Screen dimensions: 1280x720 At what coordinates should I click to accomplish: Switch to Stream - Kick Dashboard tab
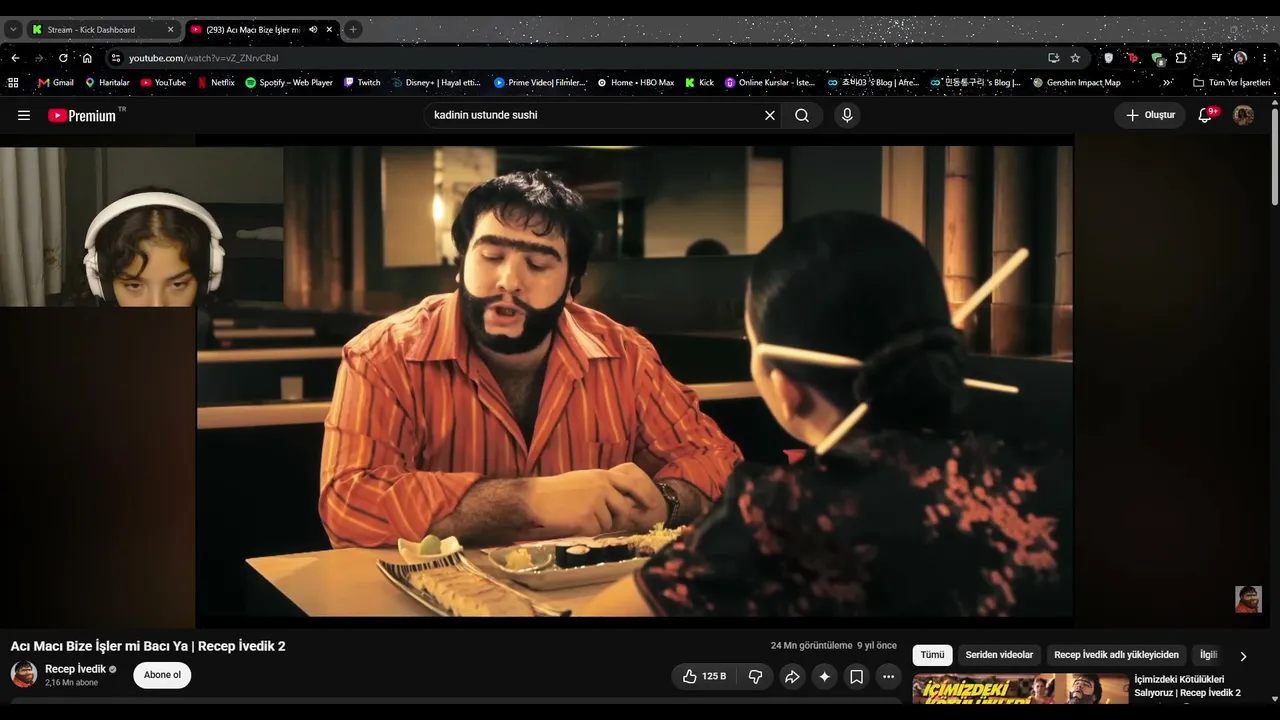(x=102, y=30)
